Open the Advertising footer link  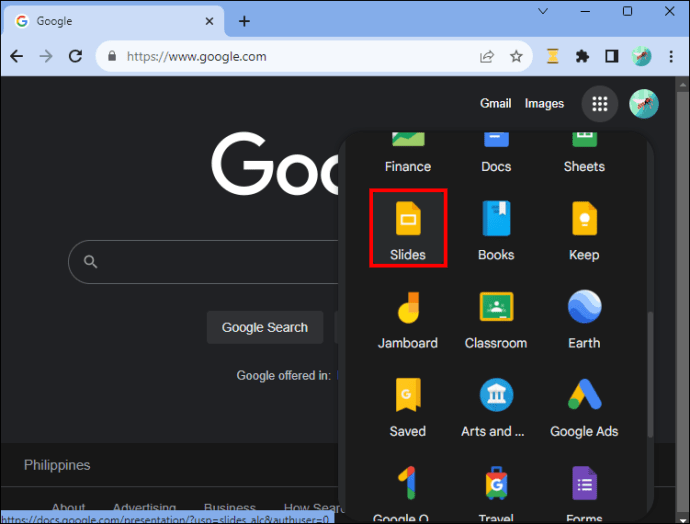click(144, 508)
